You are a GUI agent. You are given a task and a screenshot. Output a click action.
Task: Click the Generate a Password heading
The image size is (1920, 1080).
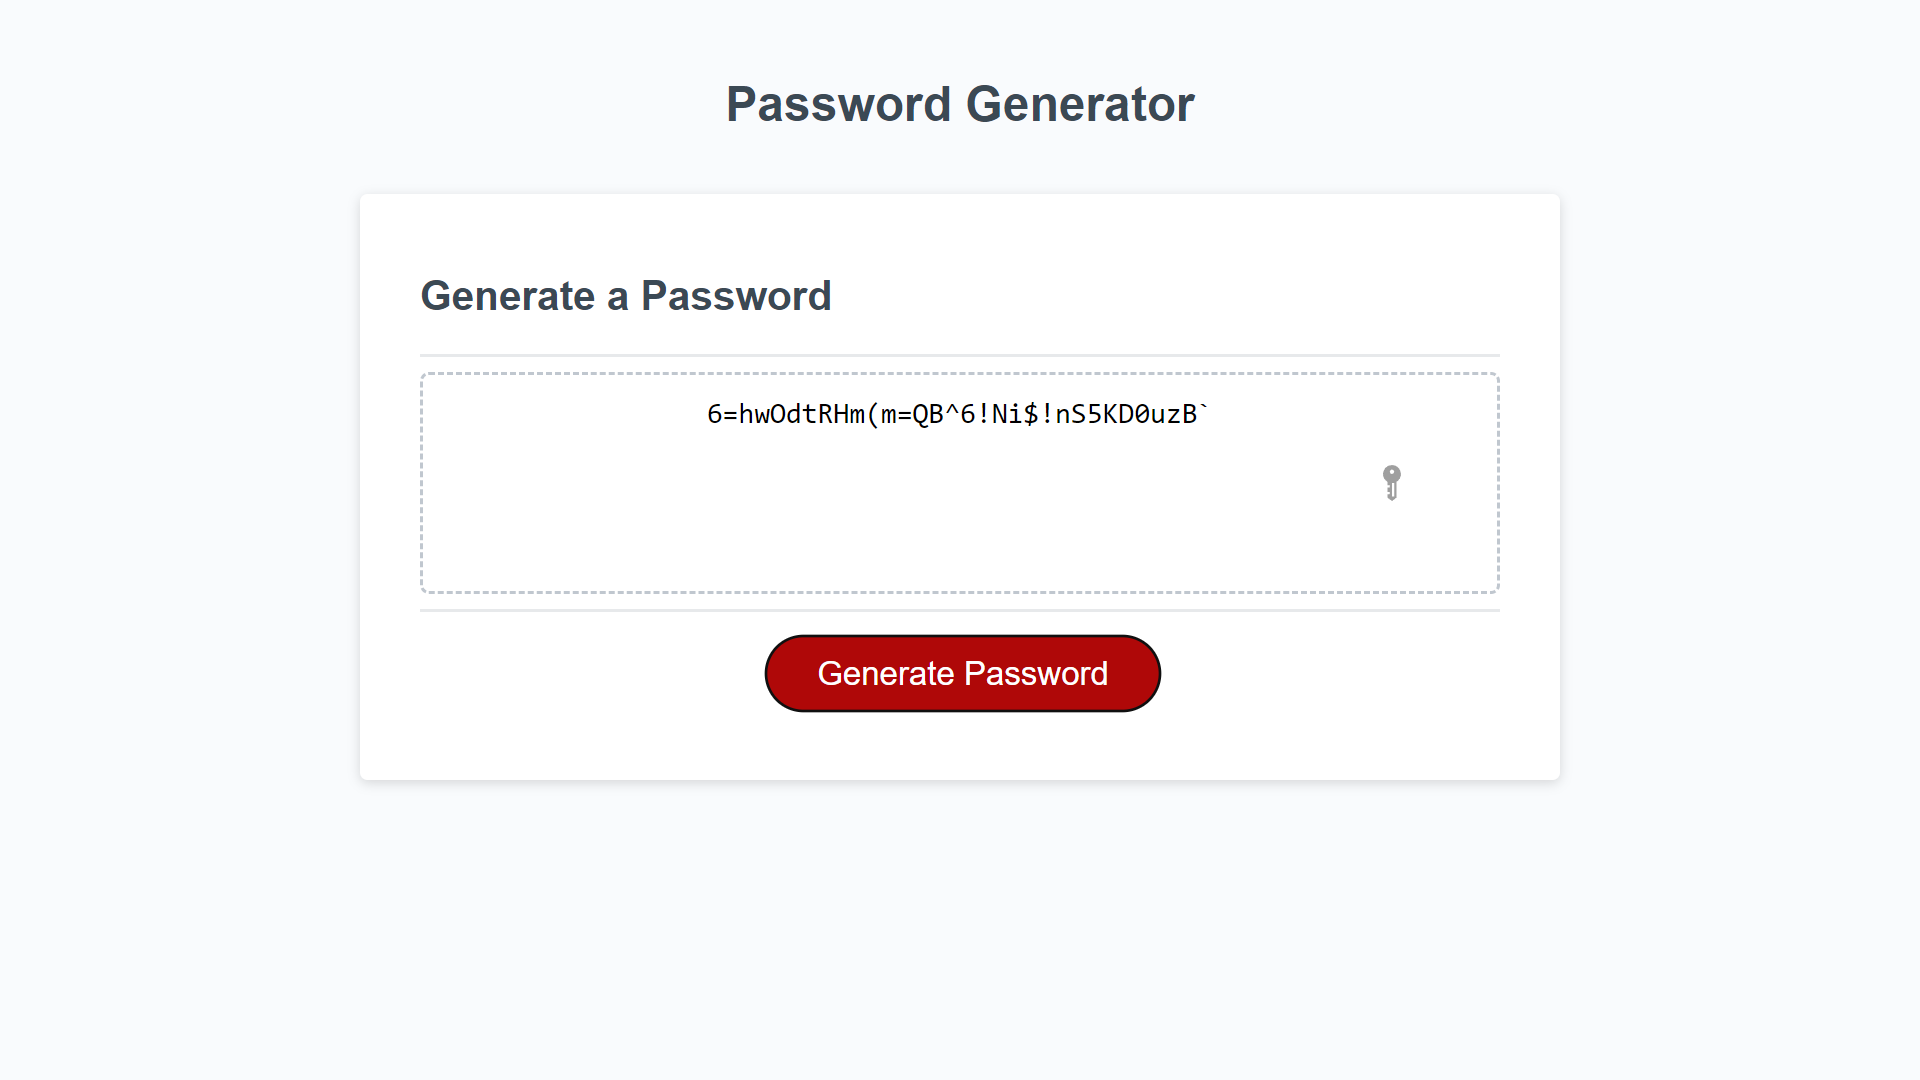[626, 295]
